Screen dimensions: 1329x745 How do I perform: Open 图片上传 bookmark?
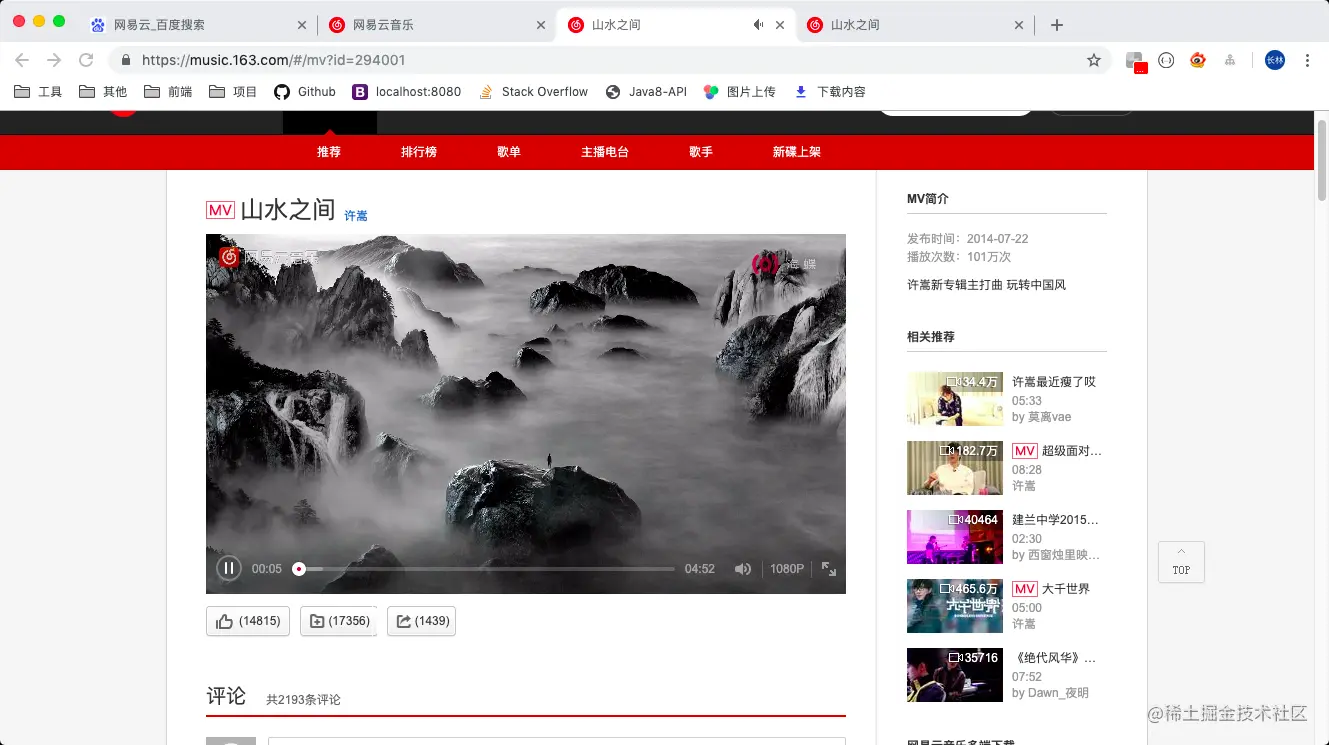click(740, 92)
